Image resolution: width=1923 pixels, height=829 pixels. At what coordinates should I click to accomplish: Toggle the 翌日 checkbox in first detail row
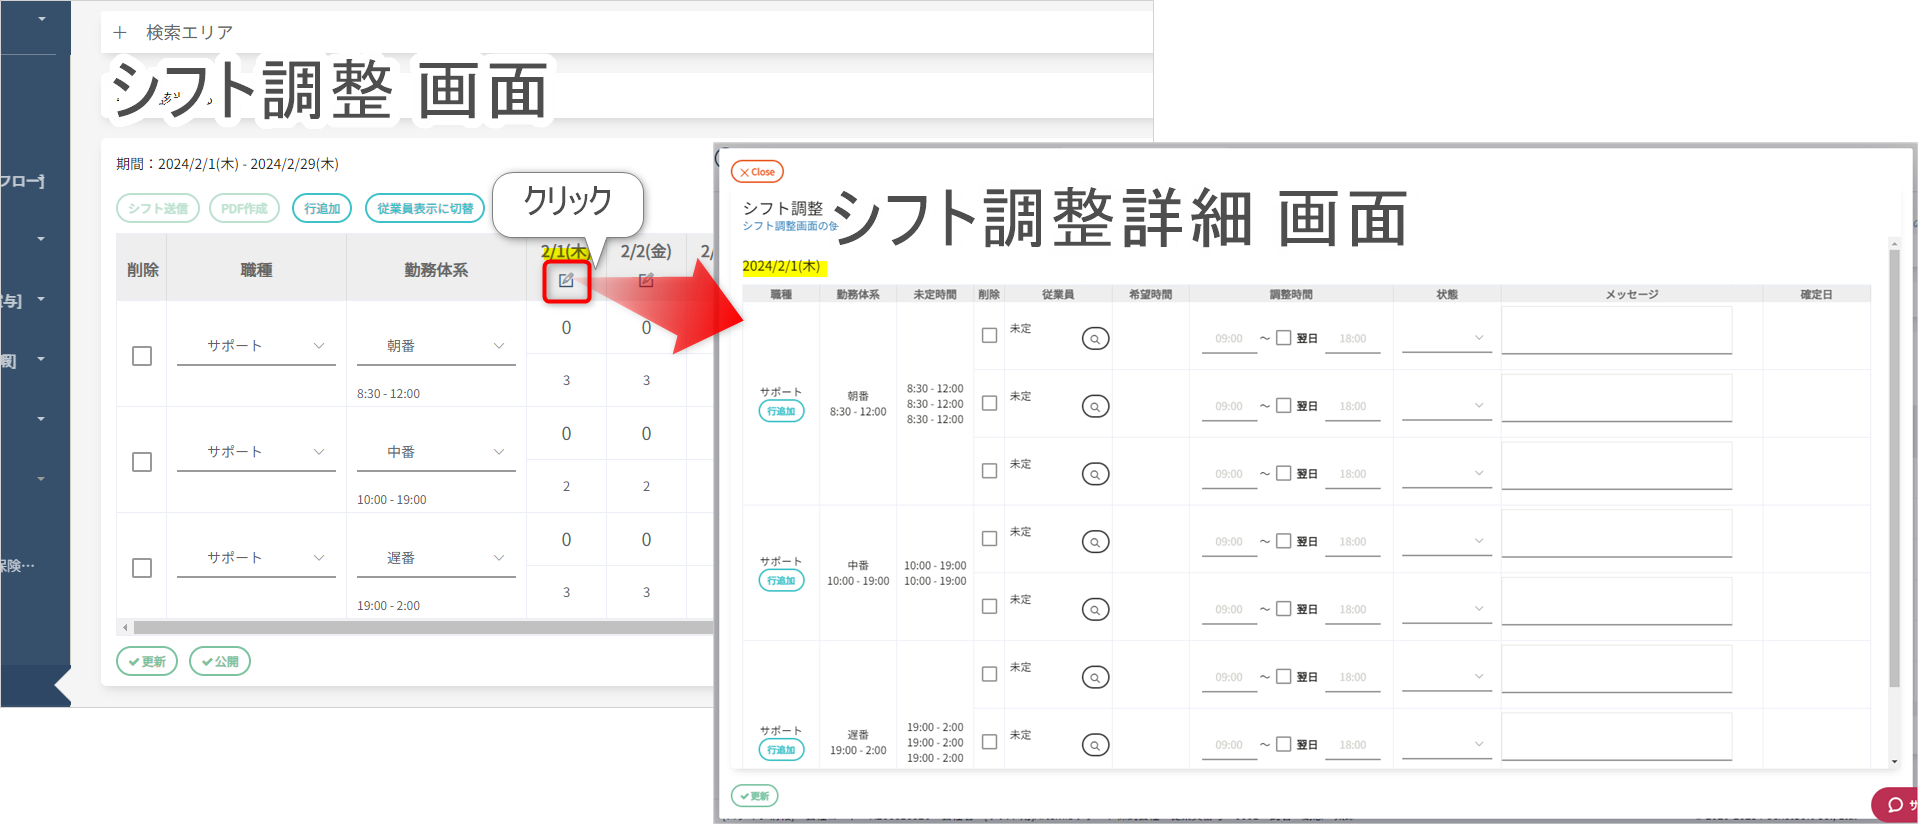click(1284, 338)
